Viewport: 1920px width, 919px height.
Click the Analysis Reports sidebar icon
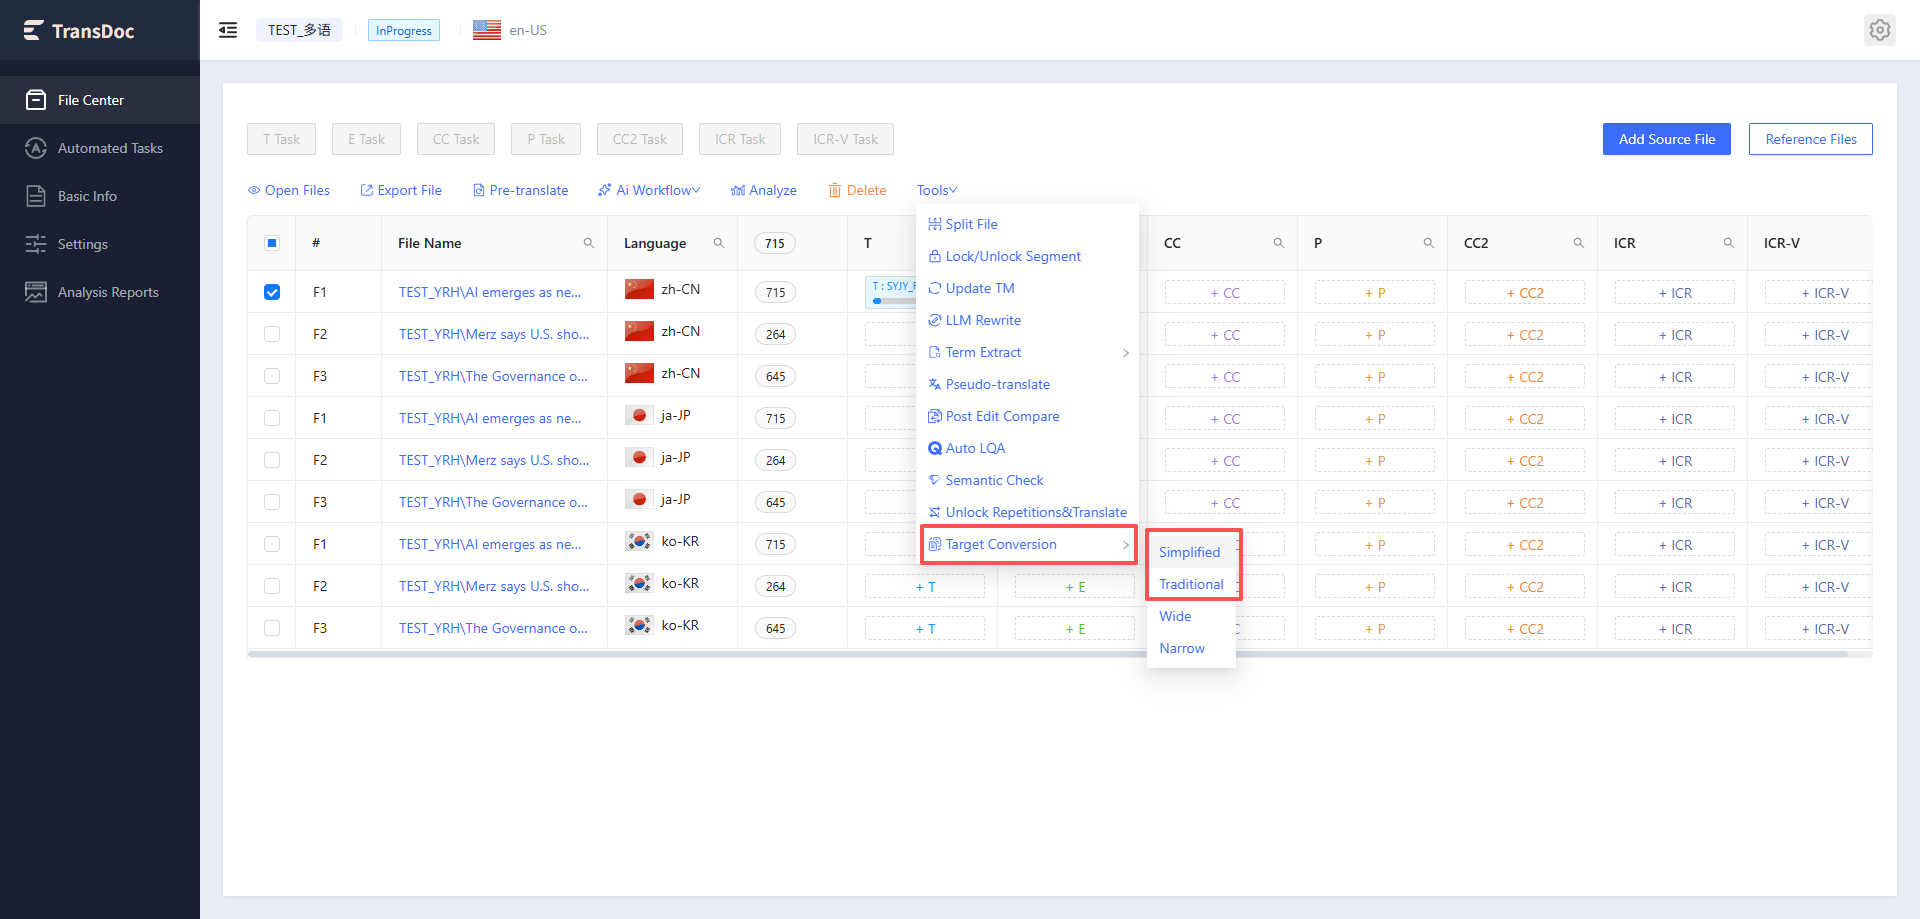[36, 292]
